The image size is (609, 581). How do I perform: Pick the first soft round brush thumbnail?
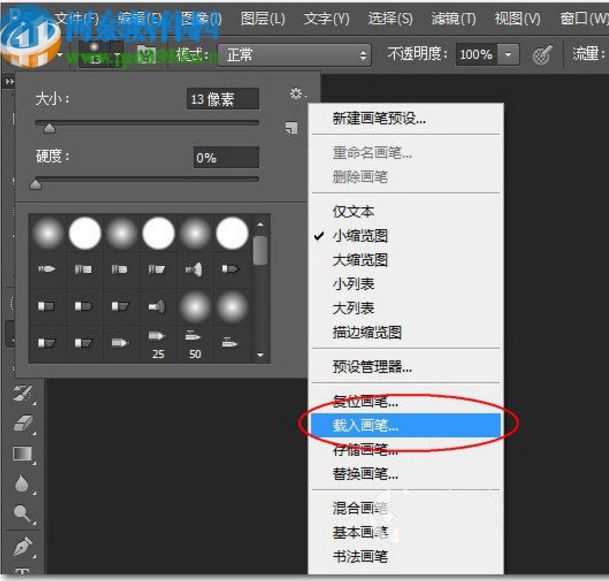tap(48, 233)
